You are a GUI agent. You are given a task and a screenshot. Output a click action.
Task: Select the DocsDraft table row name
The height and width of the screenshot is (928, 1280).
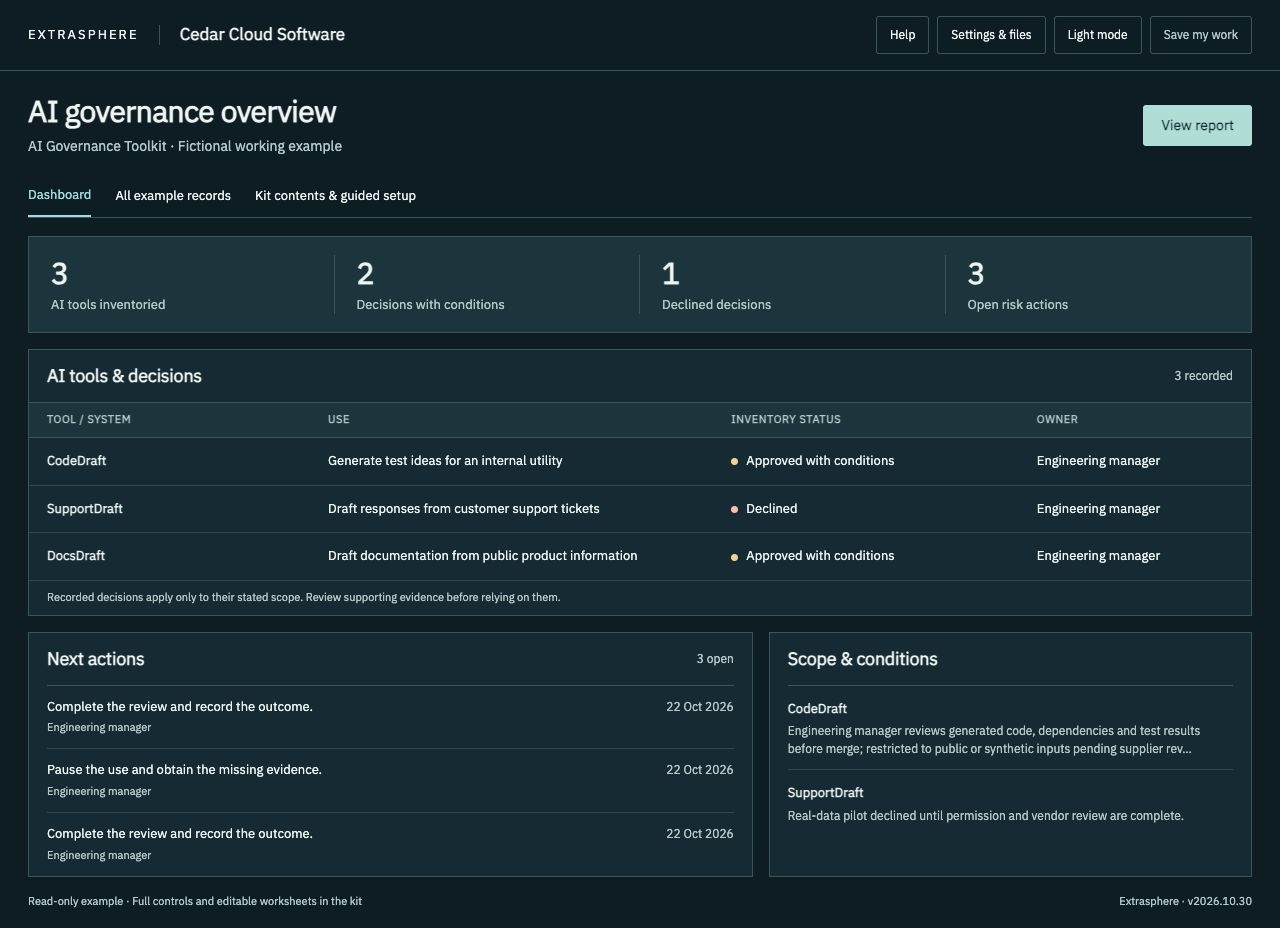76,556
